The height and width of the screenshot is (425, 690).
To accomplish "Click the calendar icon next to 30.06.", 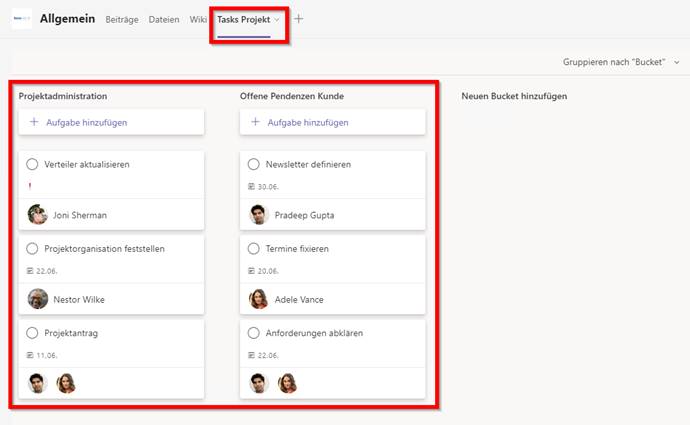I will point(251,187).
